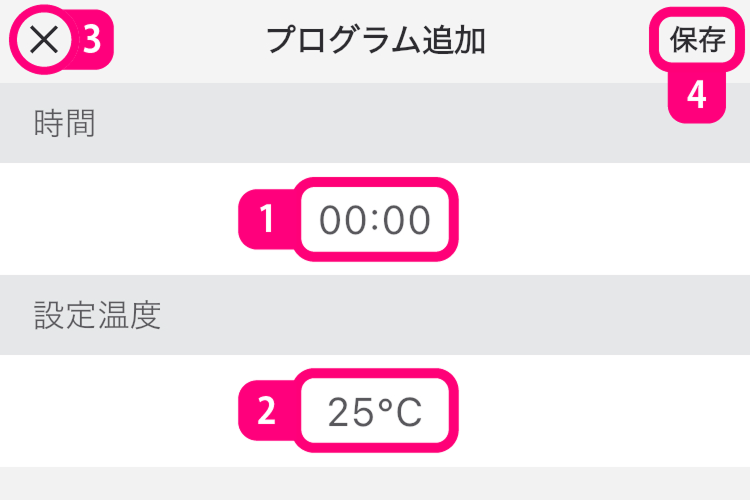Click the white temperature row right of 25°C
The width and height of the screenshot is (750, 500).
pos(600,411)
